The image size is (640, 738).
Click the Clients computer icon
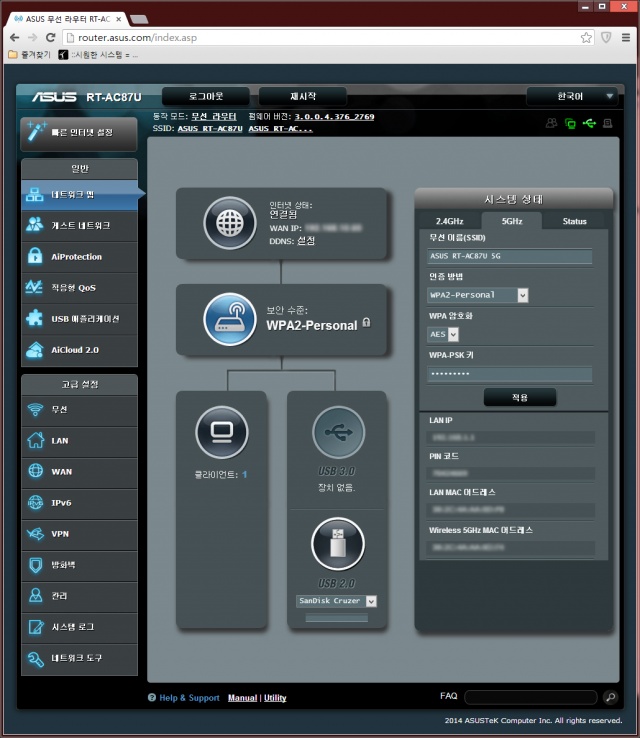[222, 432]
